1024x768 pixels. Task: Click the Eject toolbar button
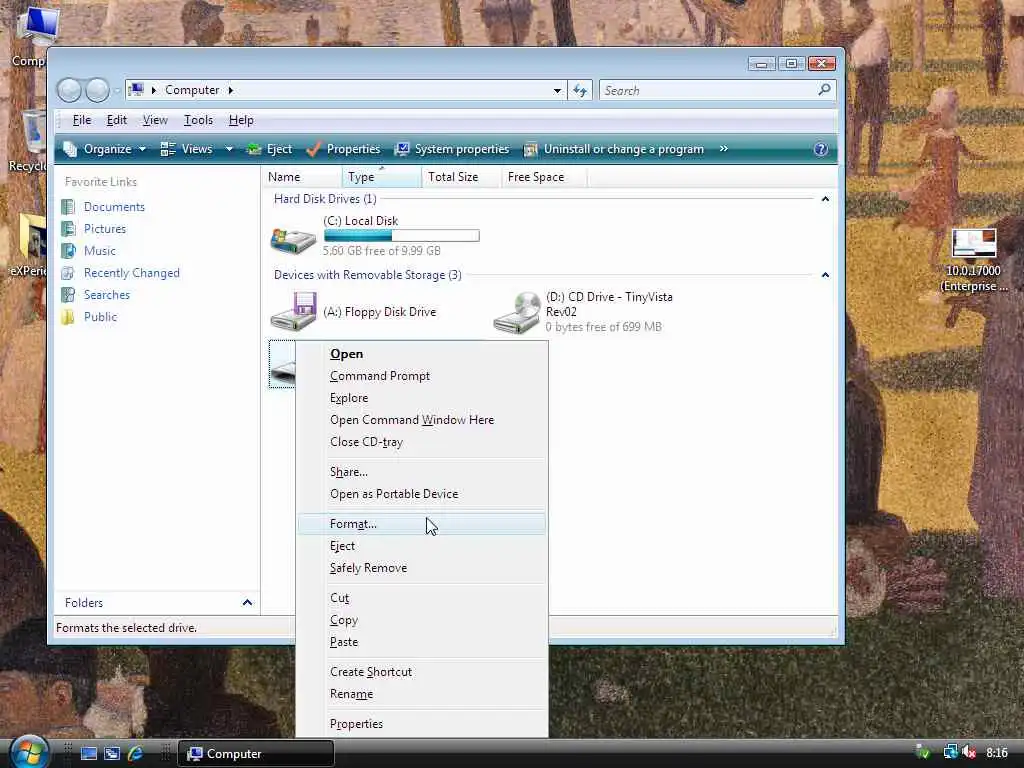[x=269, y=150]
